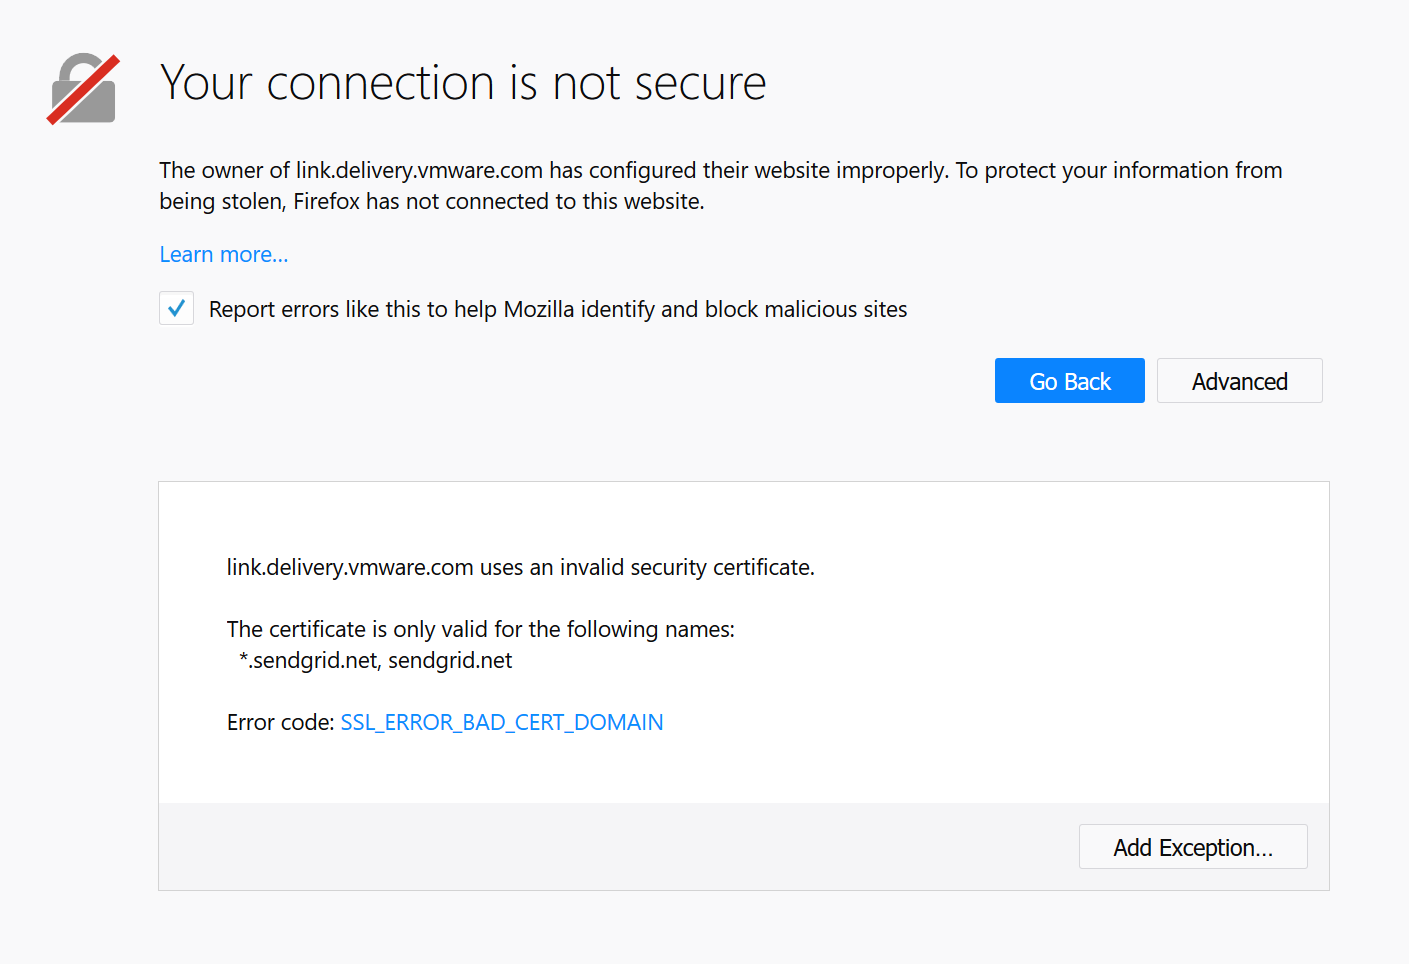Screen dimensions: 1409x964
Task: Click the "Error code:" label
Action: (280, 722)
